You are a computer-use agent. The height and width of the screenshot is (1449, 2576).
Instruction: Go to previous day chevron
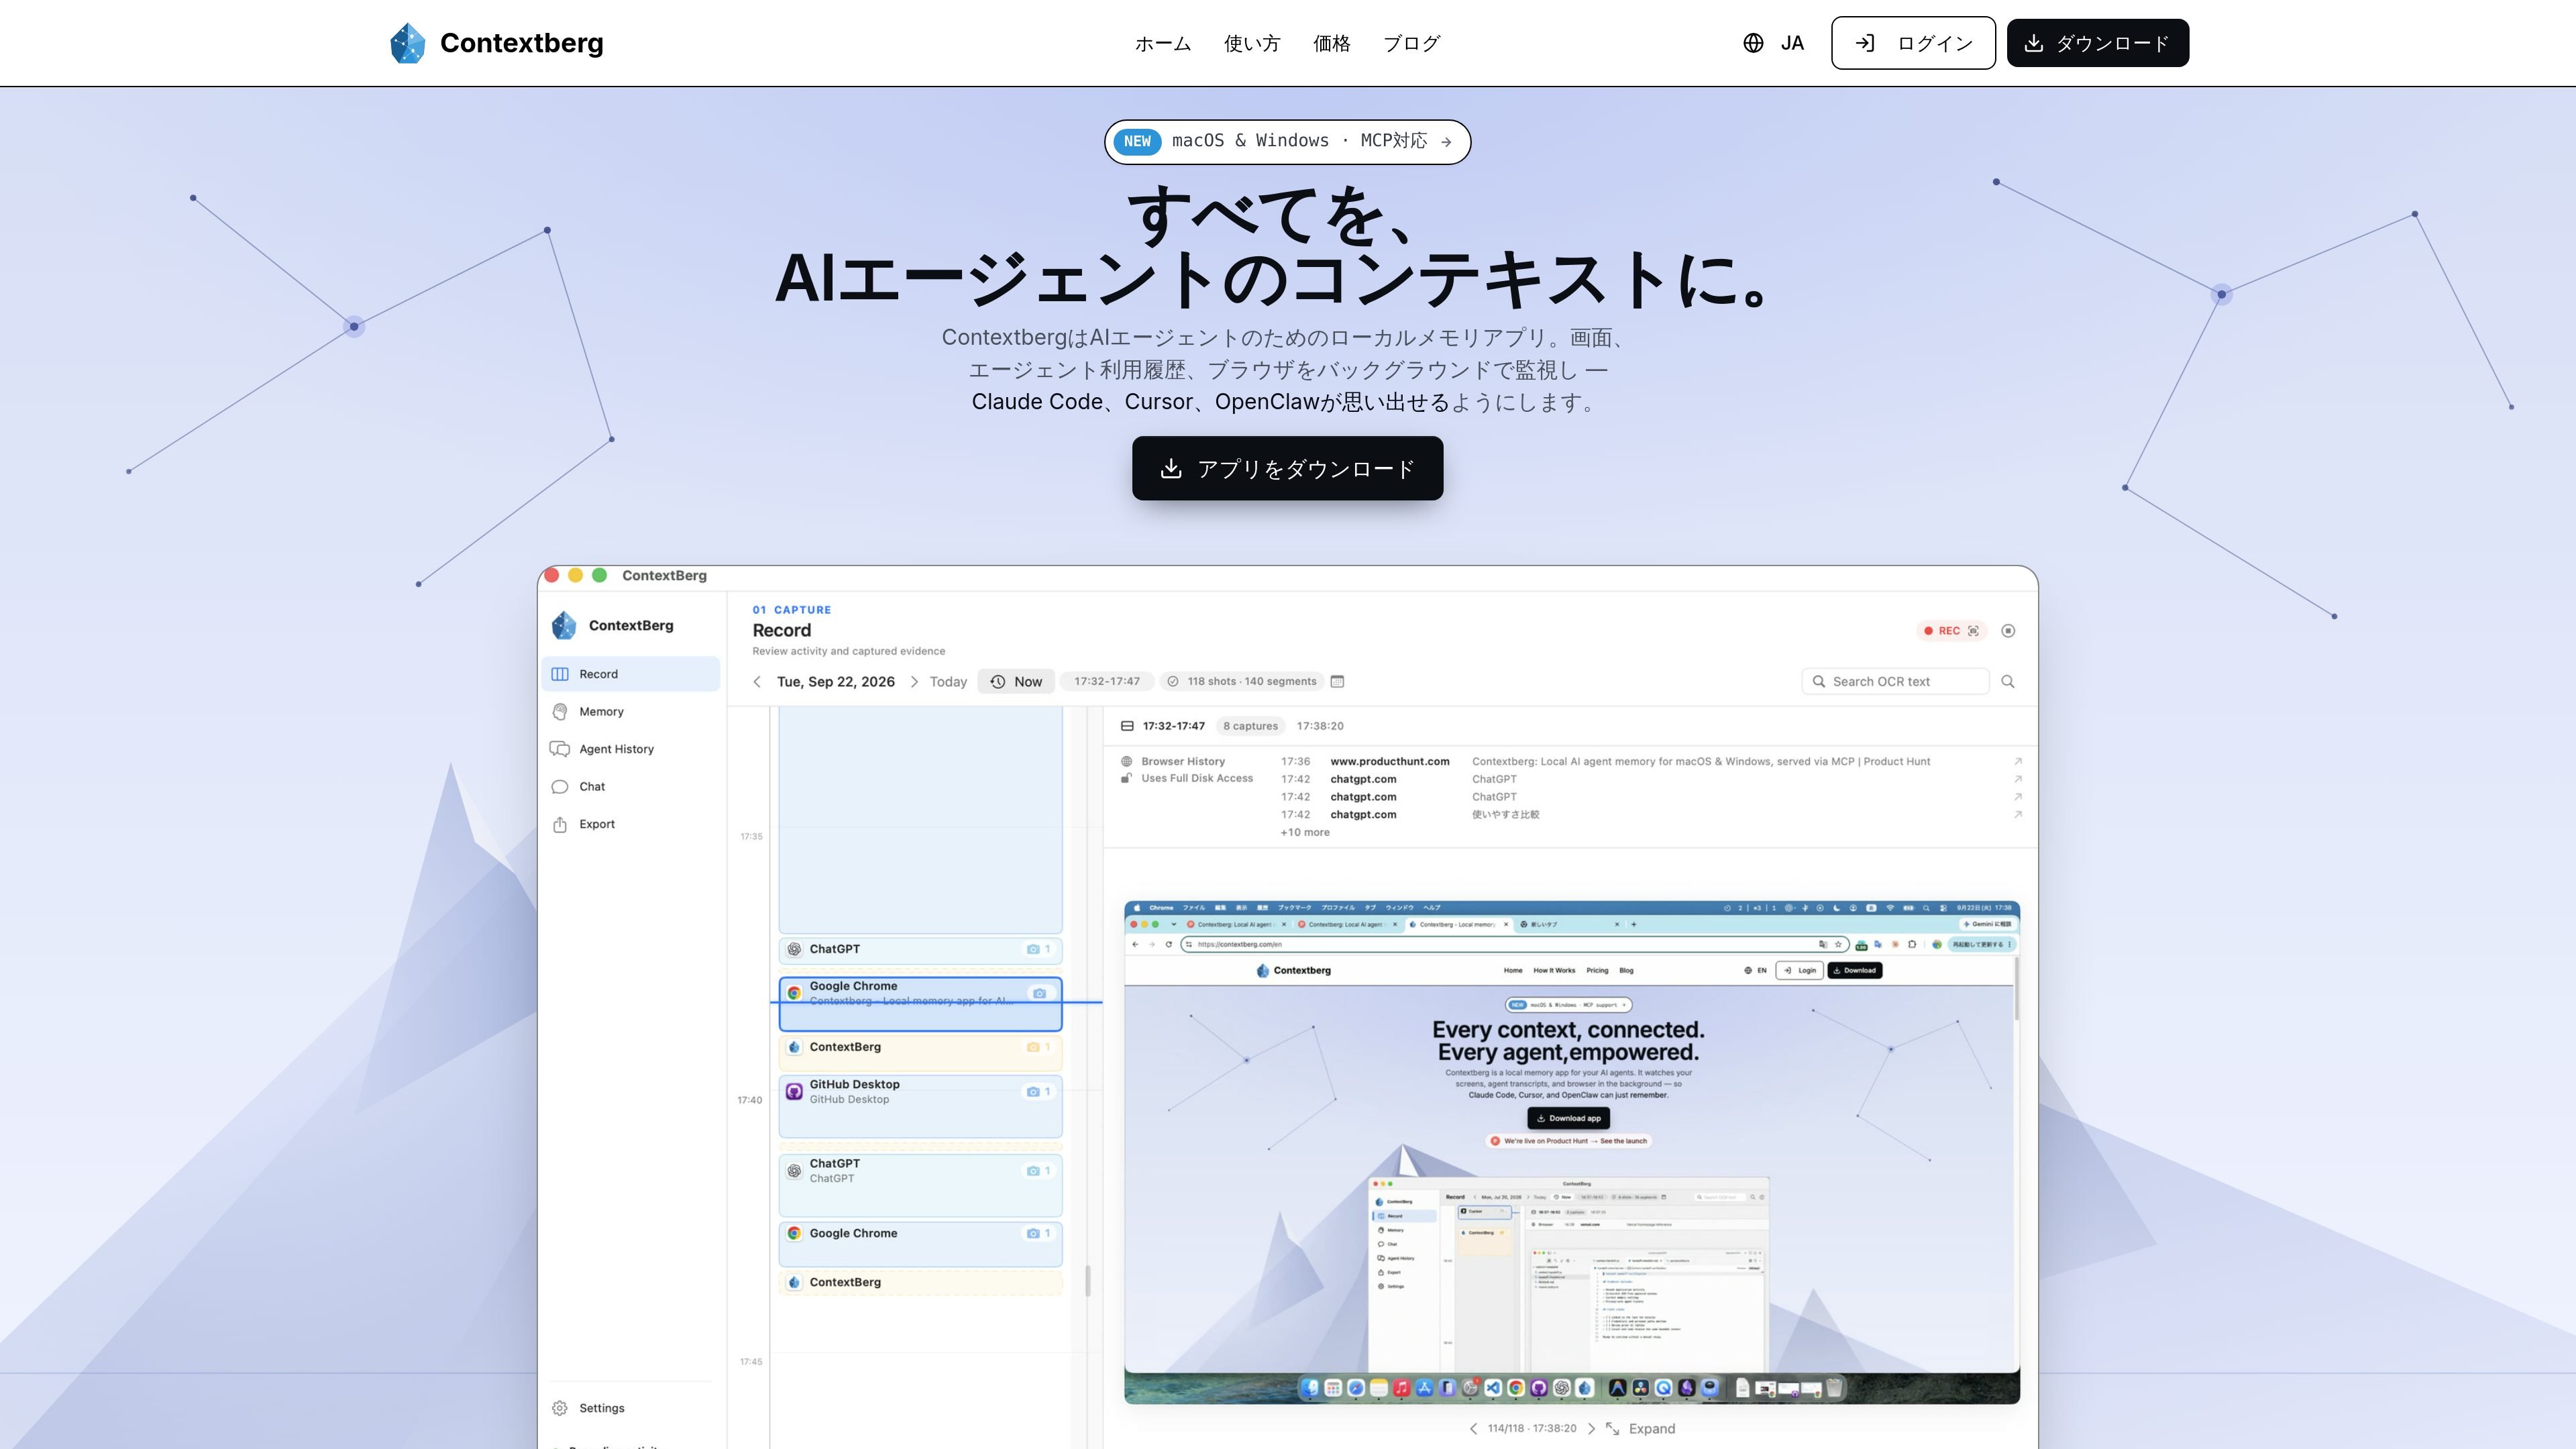click(x=757, y=681)
